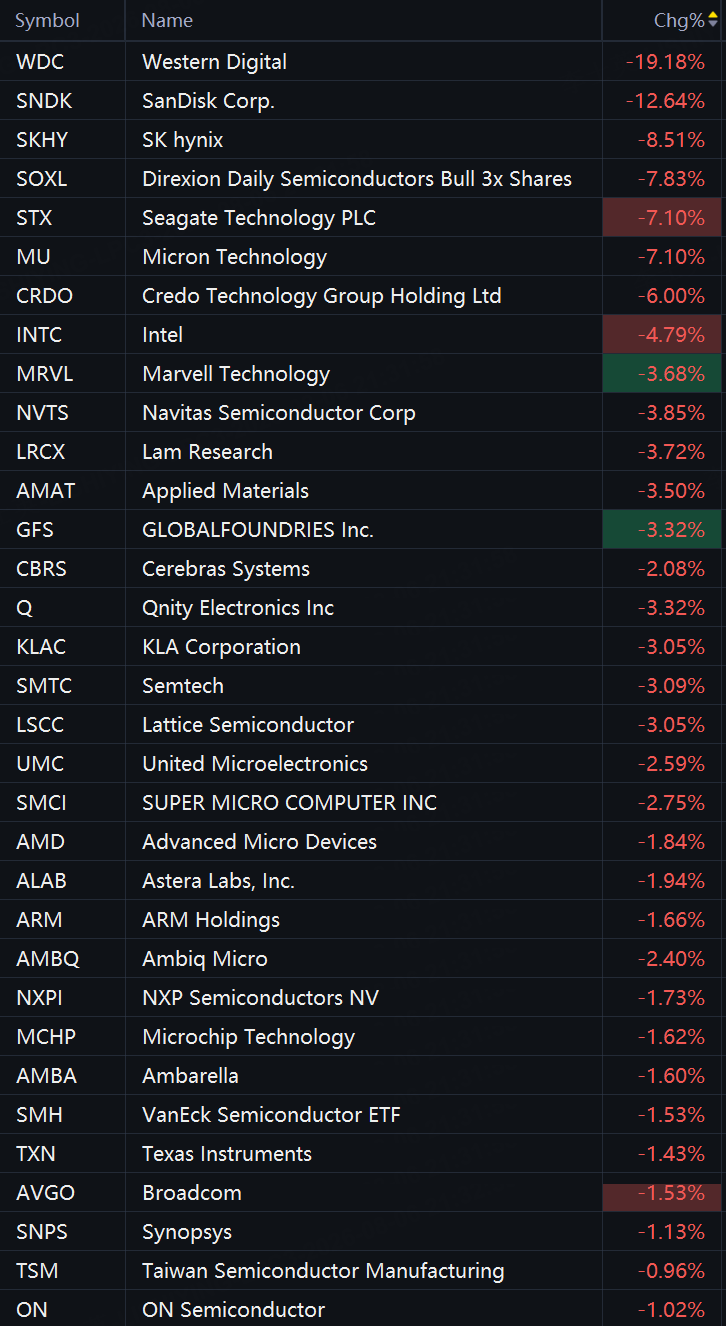This screenshot has width=726, height=1326.
Task: Click Intel's highlighted -4.79% cell
Action: coord(662,334)
